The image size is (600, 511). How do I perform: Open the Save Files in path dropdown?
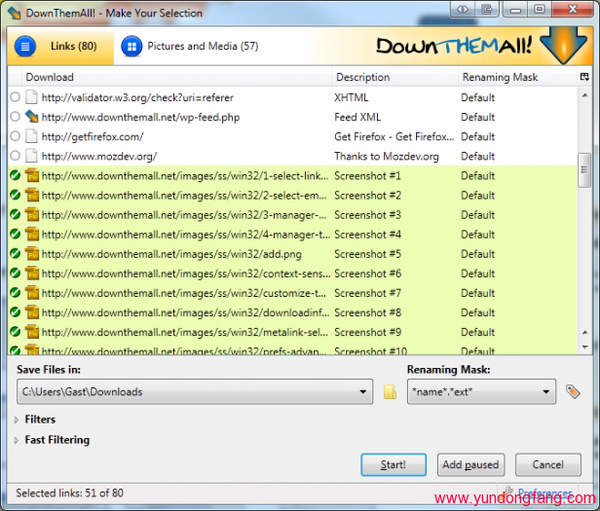364,393
